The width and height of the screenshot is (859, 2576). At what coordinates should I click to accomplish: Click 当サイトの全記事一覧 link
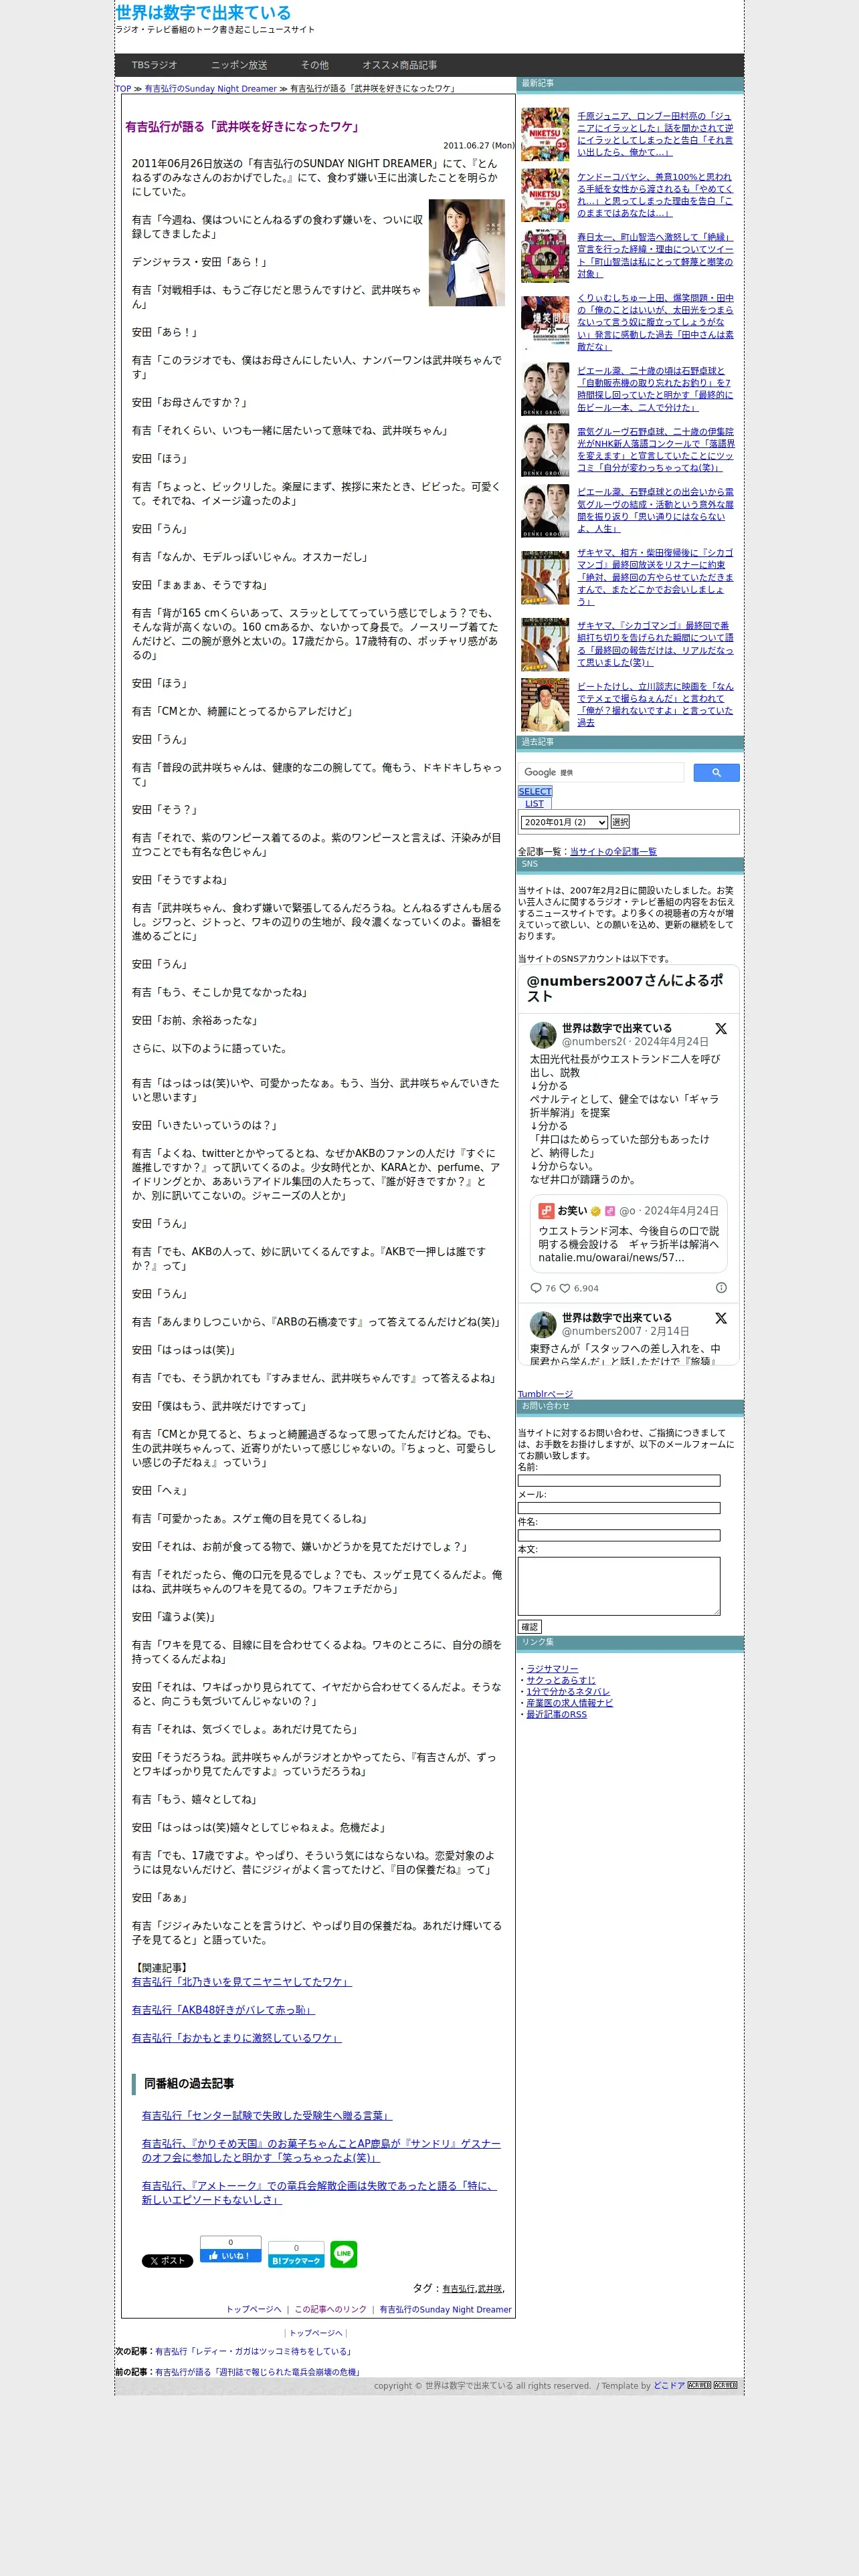[613, 851]
